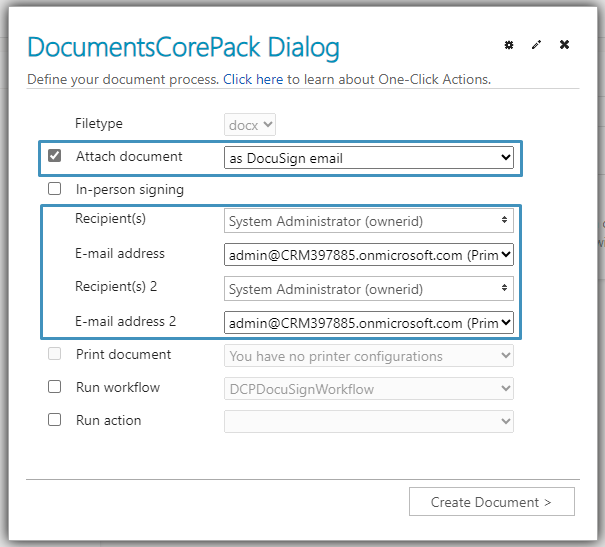Image resolution: width=605 pixels, height=547 pixels.
Task: Open the E-mail address 2 dropdown
Action: click(x=369, y=322)
